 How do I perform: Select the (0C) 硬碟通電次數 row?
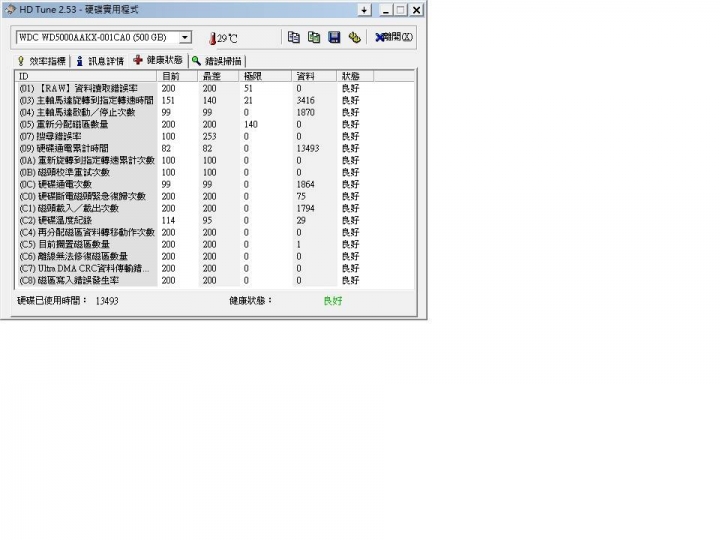[215, 184]
